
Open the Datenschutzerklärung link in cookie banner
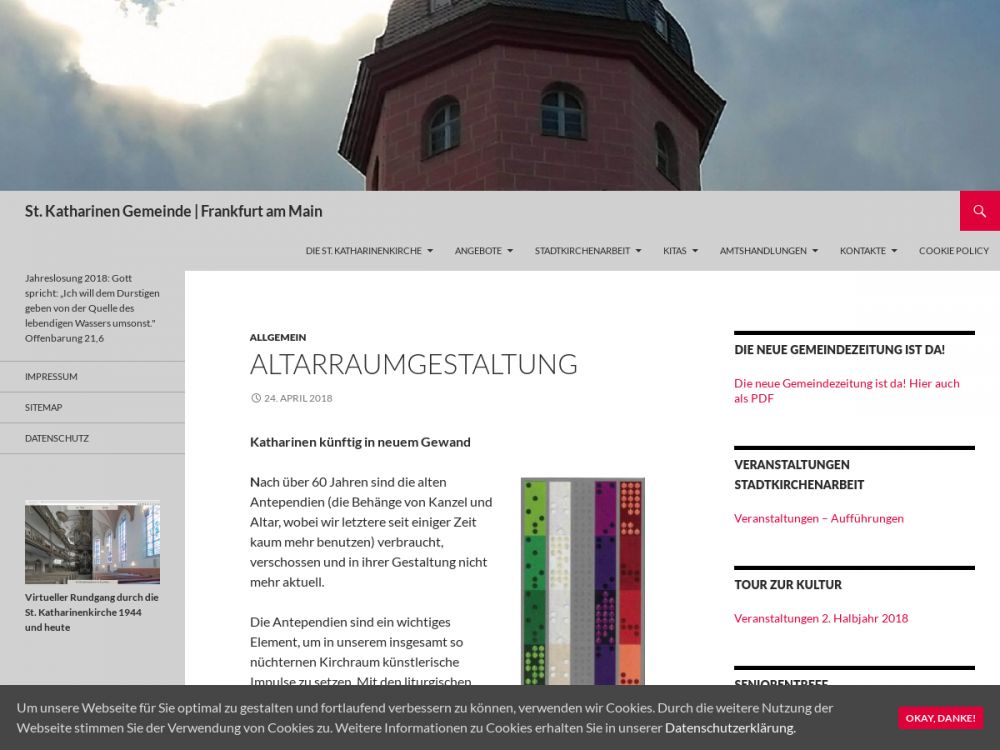pos(730,728)
